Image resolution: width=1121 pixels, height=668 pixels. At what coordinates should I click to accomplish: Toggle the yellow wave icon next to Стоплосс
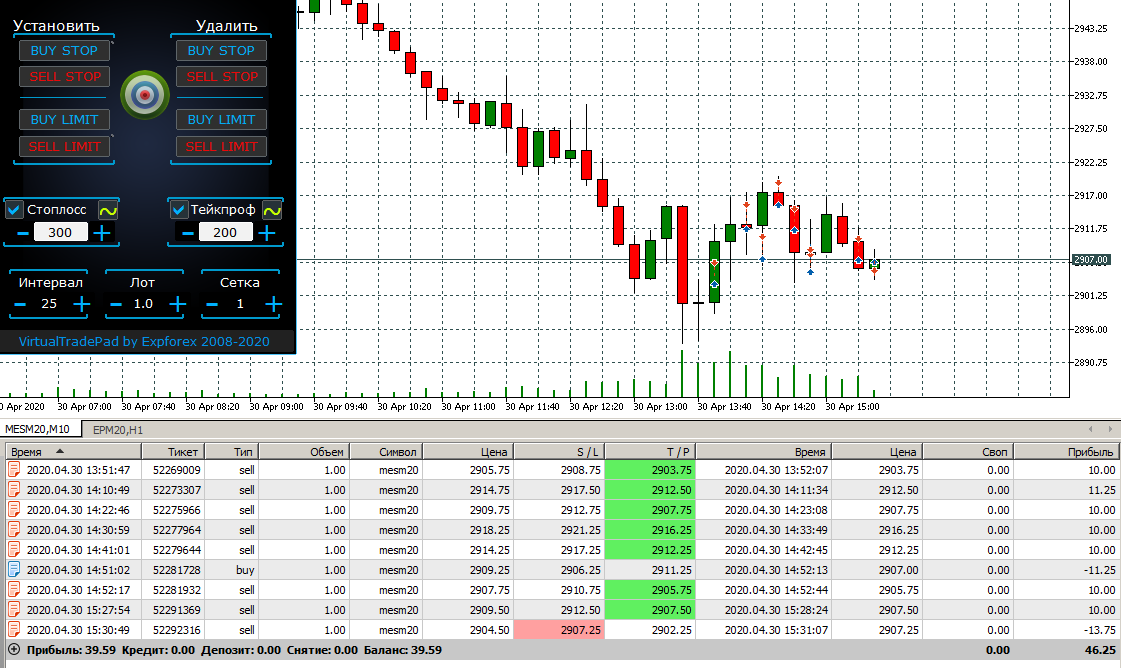tap(108, 210)
